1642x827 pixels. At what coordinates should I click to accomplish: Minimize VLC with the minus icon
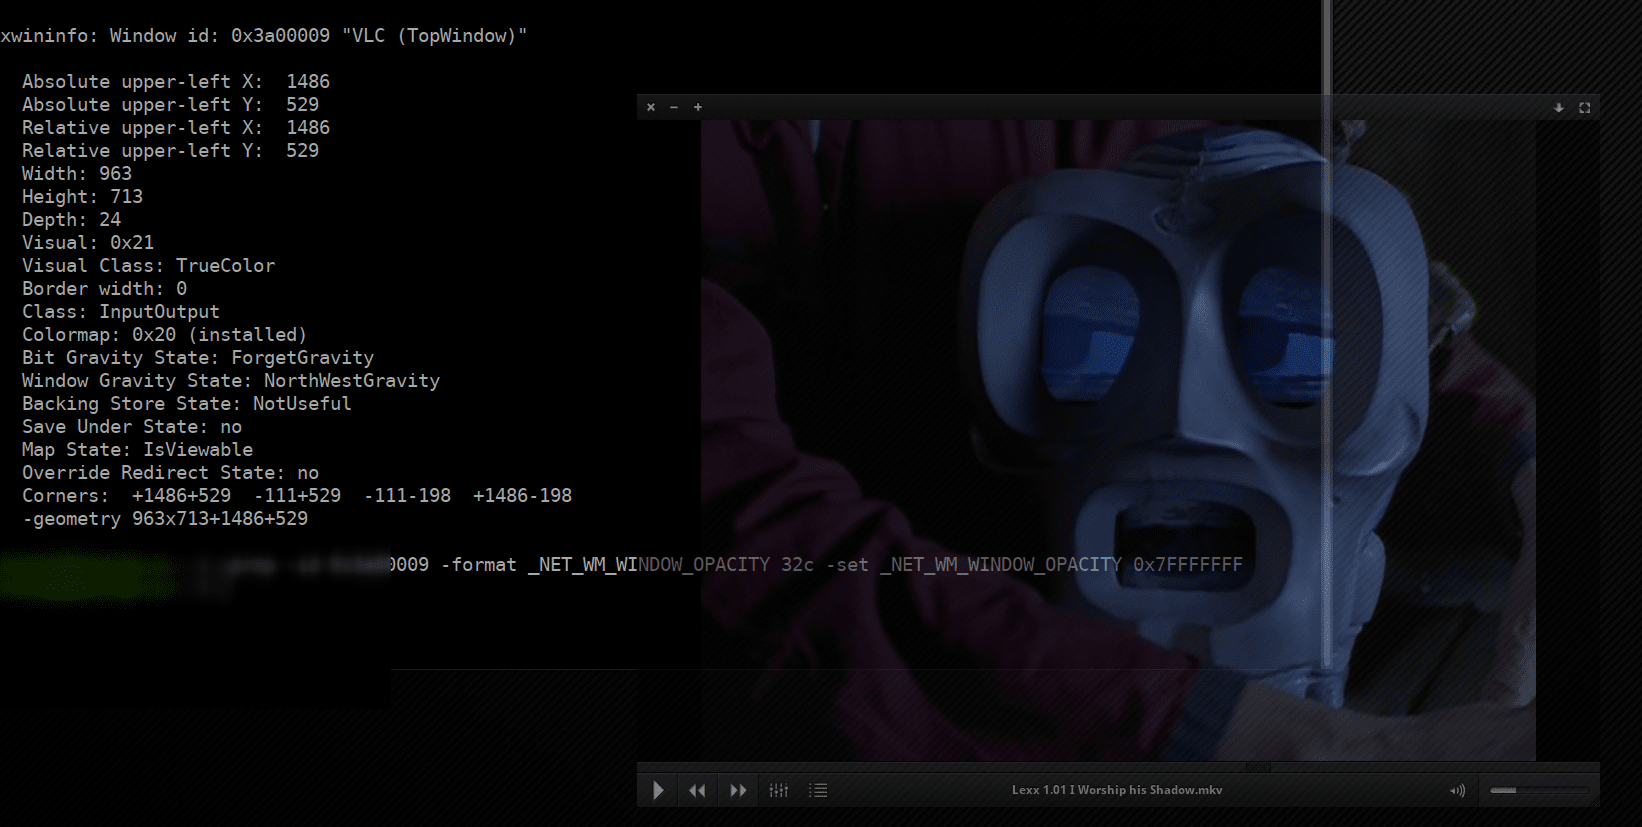(x=674, y=107)
